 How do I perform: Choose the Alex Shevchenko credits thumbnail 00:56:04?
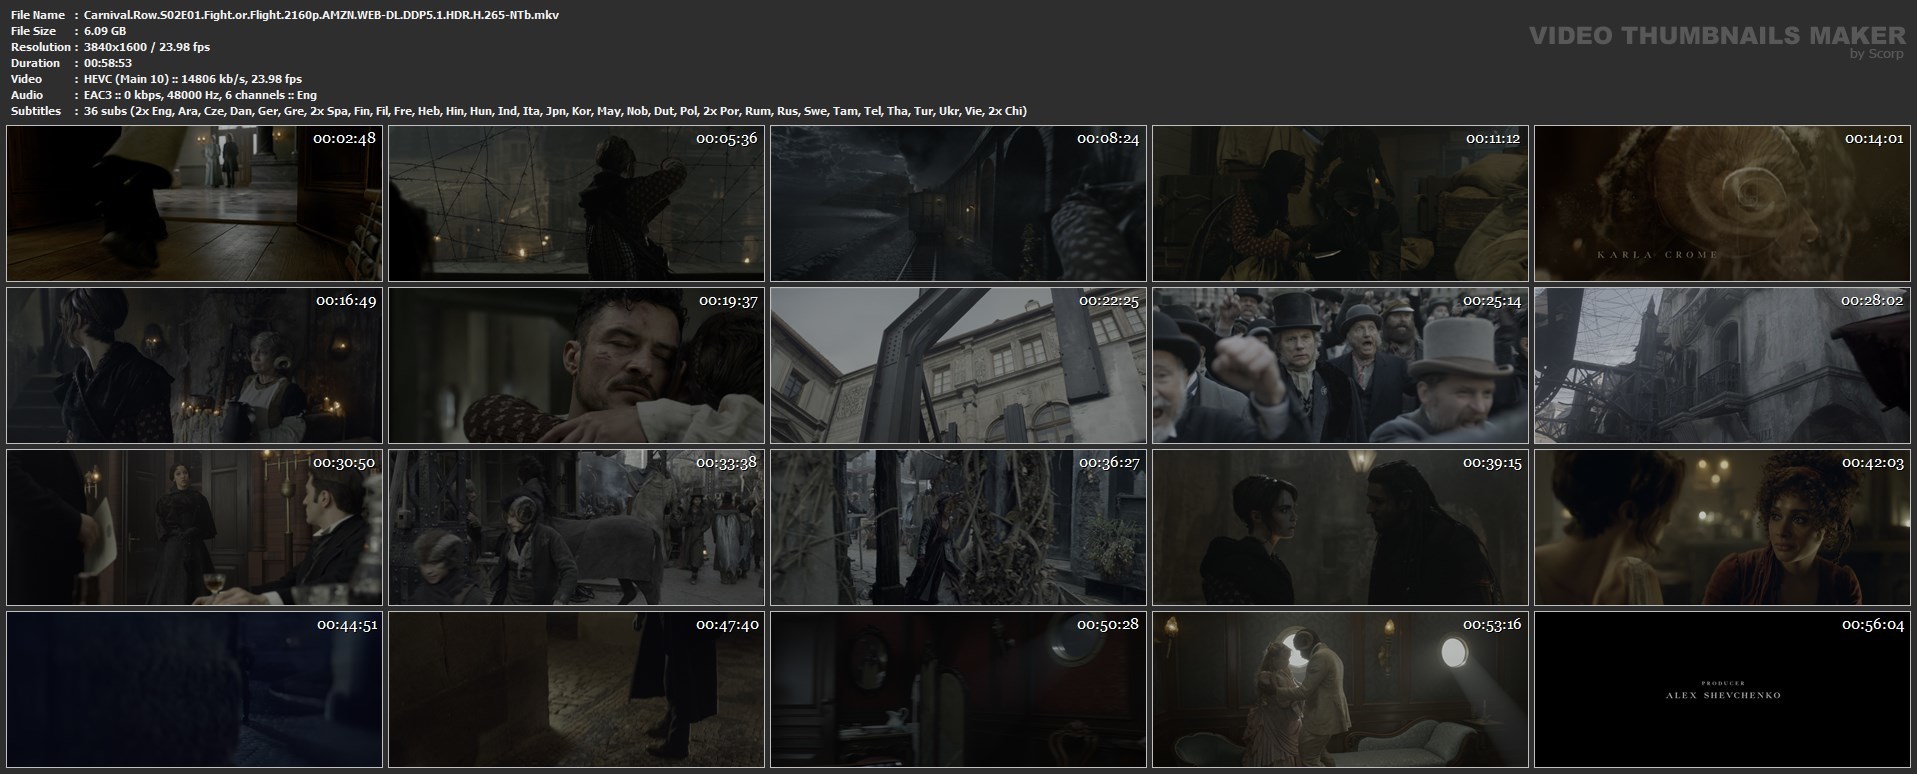[1722, 689]
